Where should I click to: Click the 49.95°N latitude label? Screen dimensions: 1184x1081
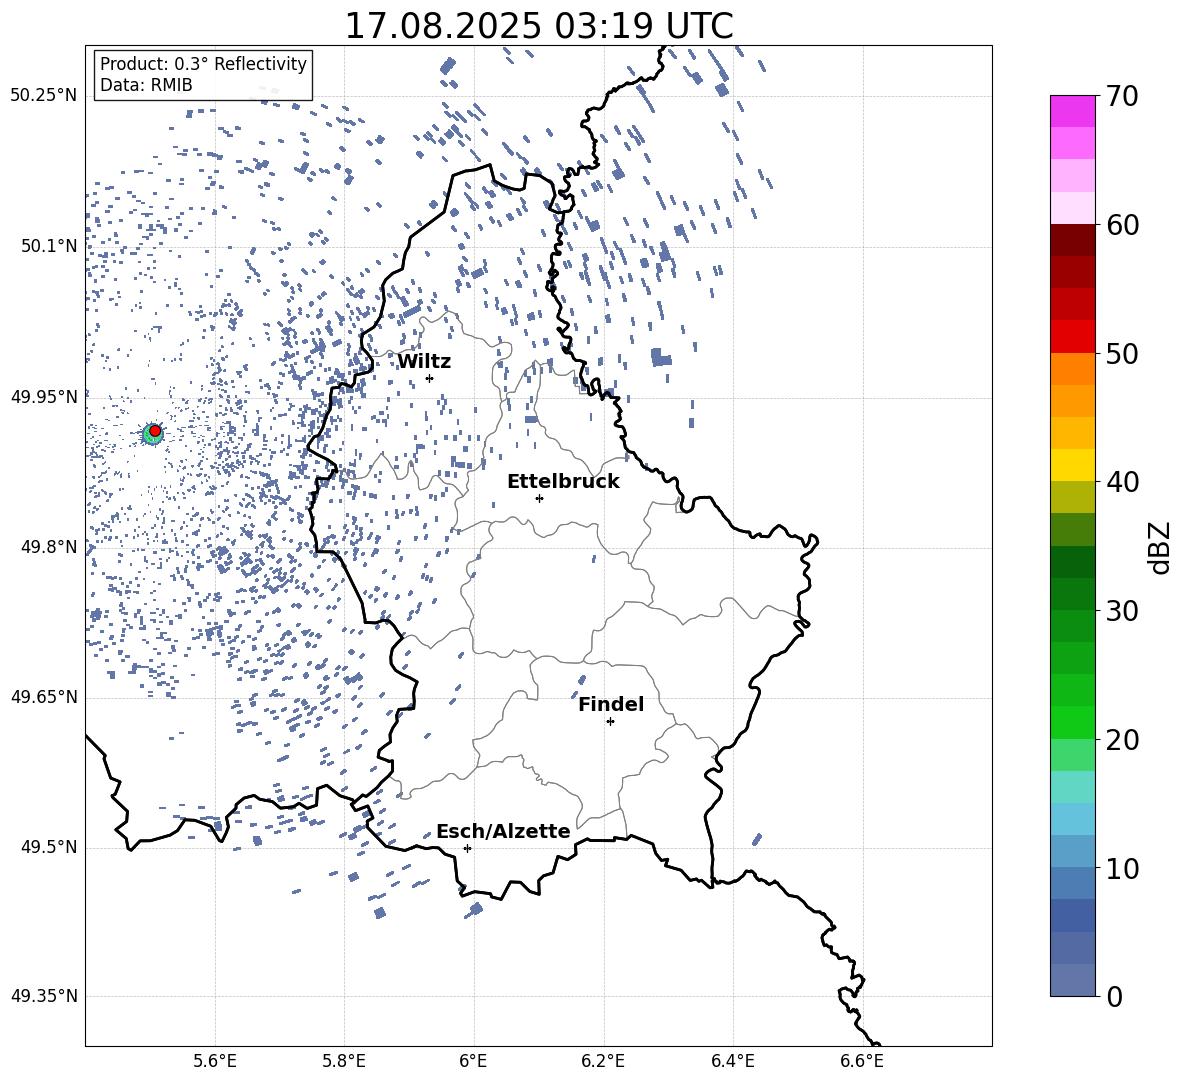tap(44, 396)
